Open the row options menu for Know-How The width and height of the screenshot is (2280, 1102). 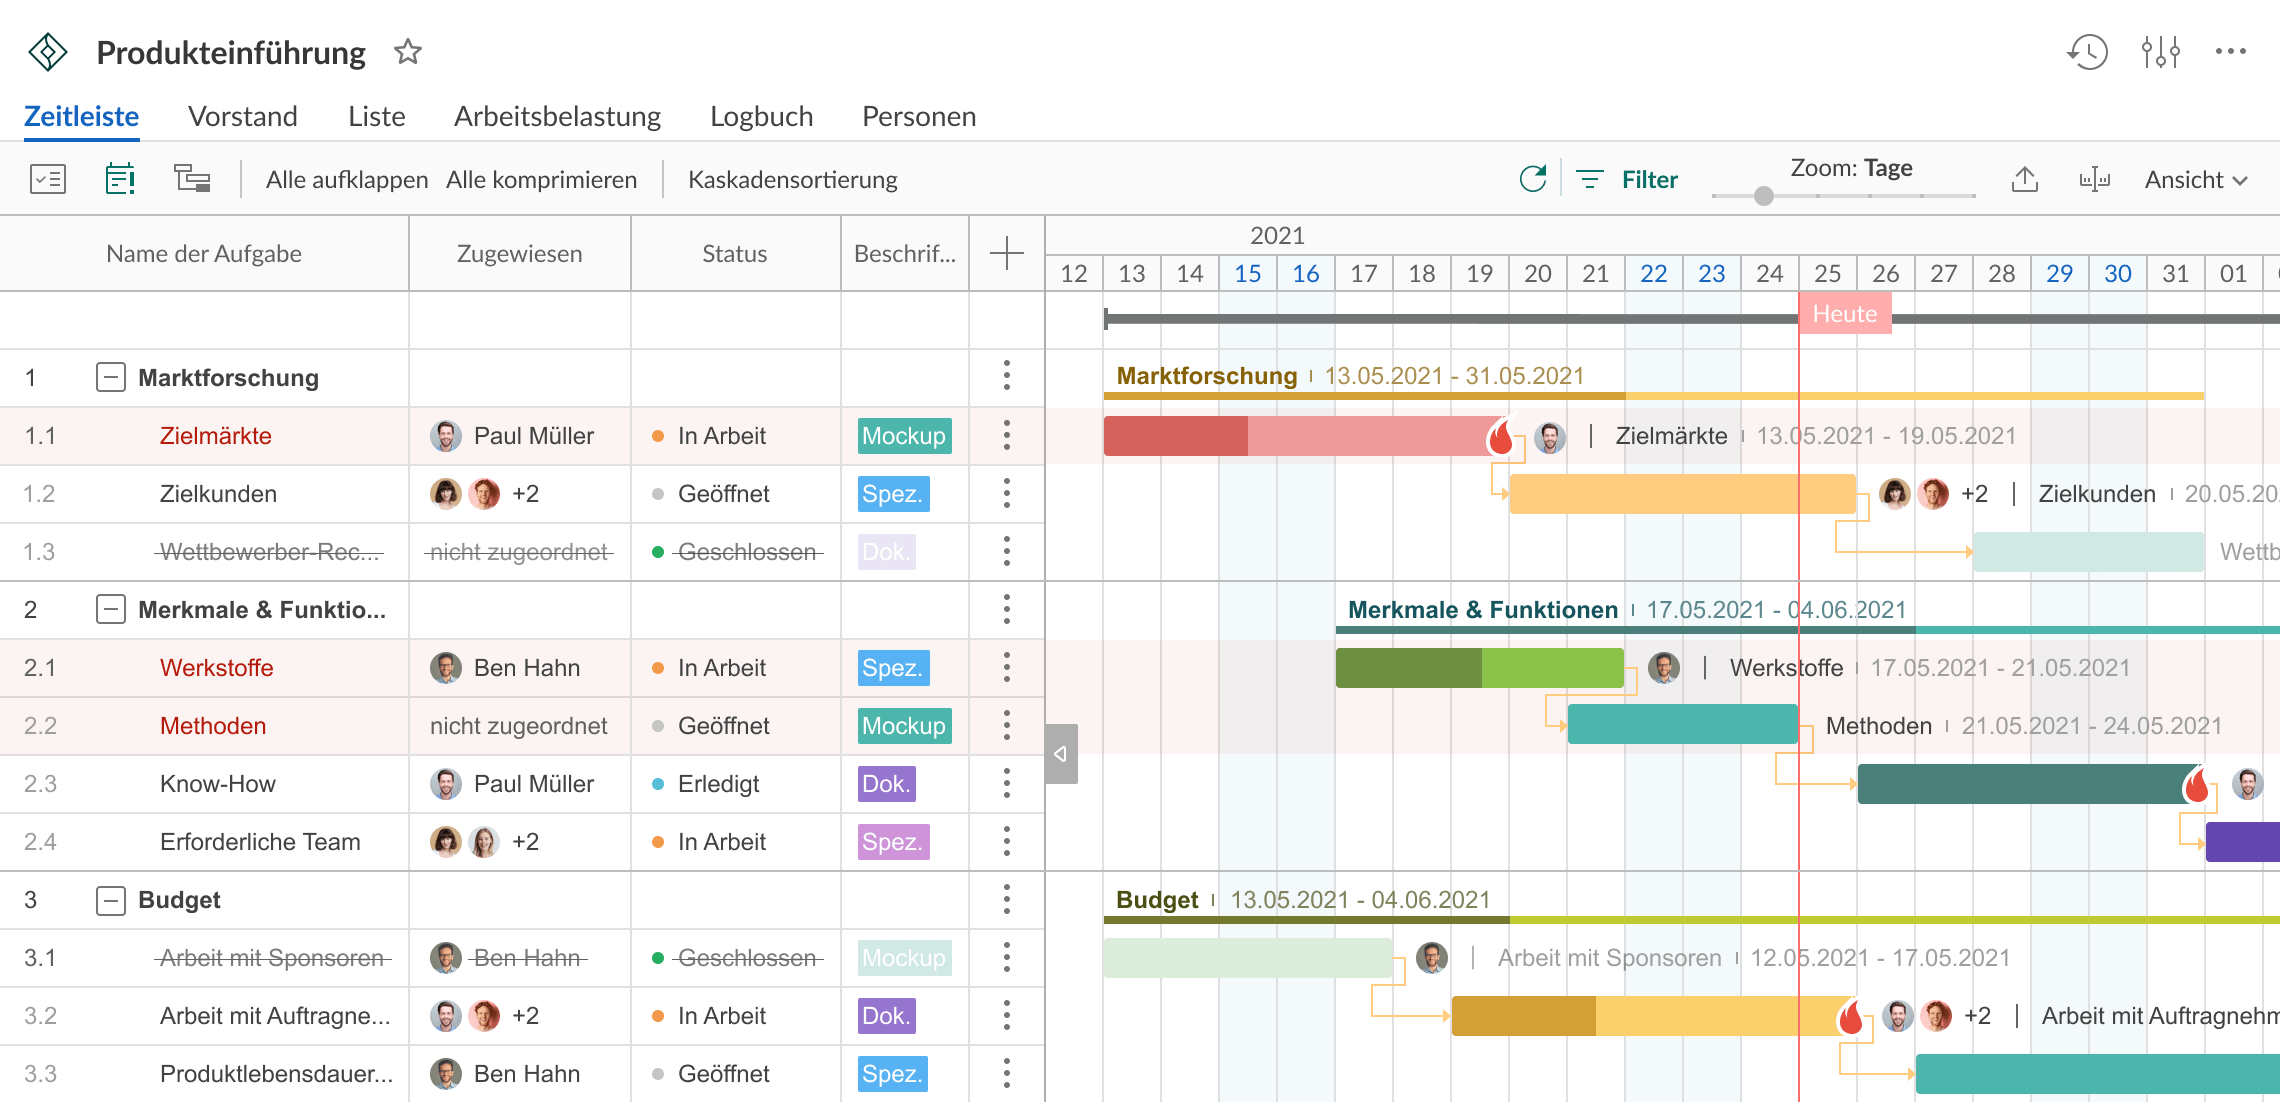(1006, 784)
